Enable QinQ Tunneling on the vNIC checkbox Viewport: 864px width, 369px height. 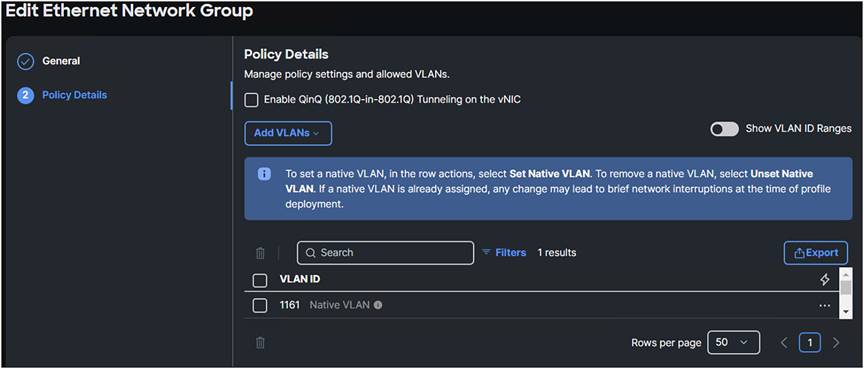coord(251,100)
